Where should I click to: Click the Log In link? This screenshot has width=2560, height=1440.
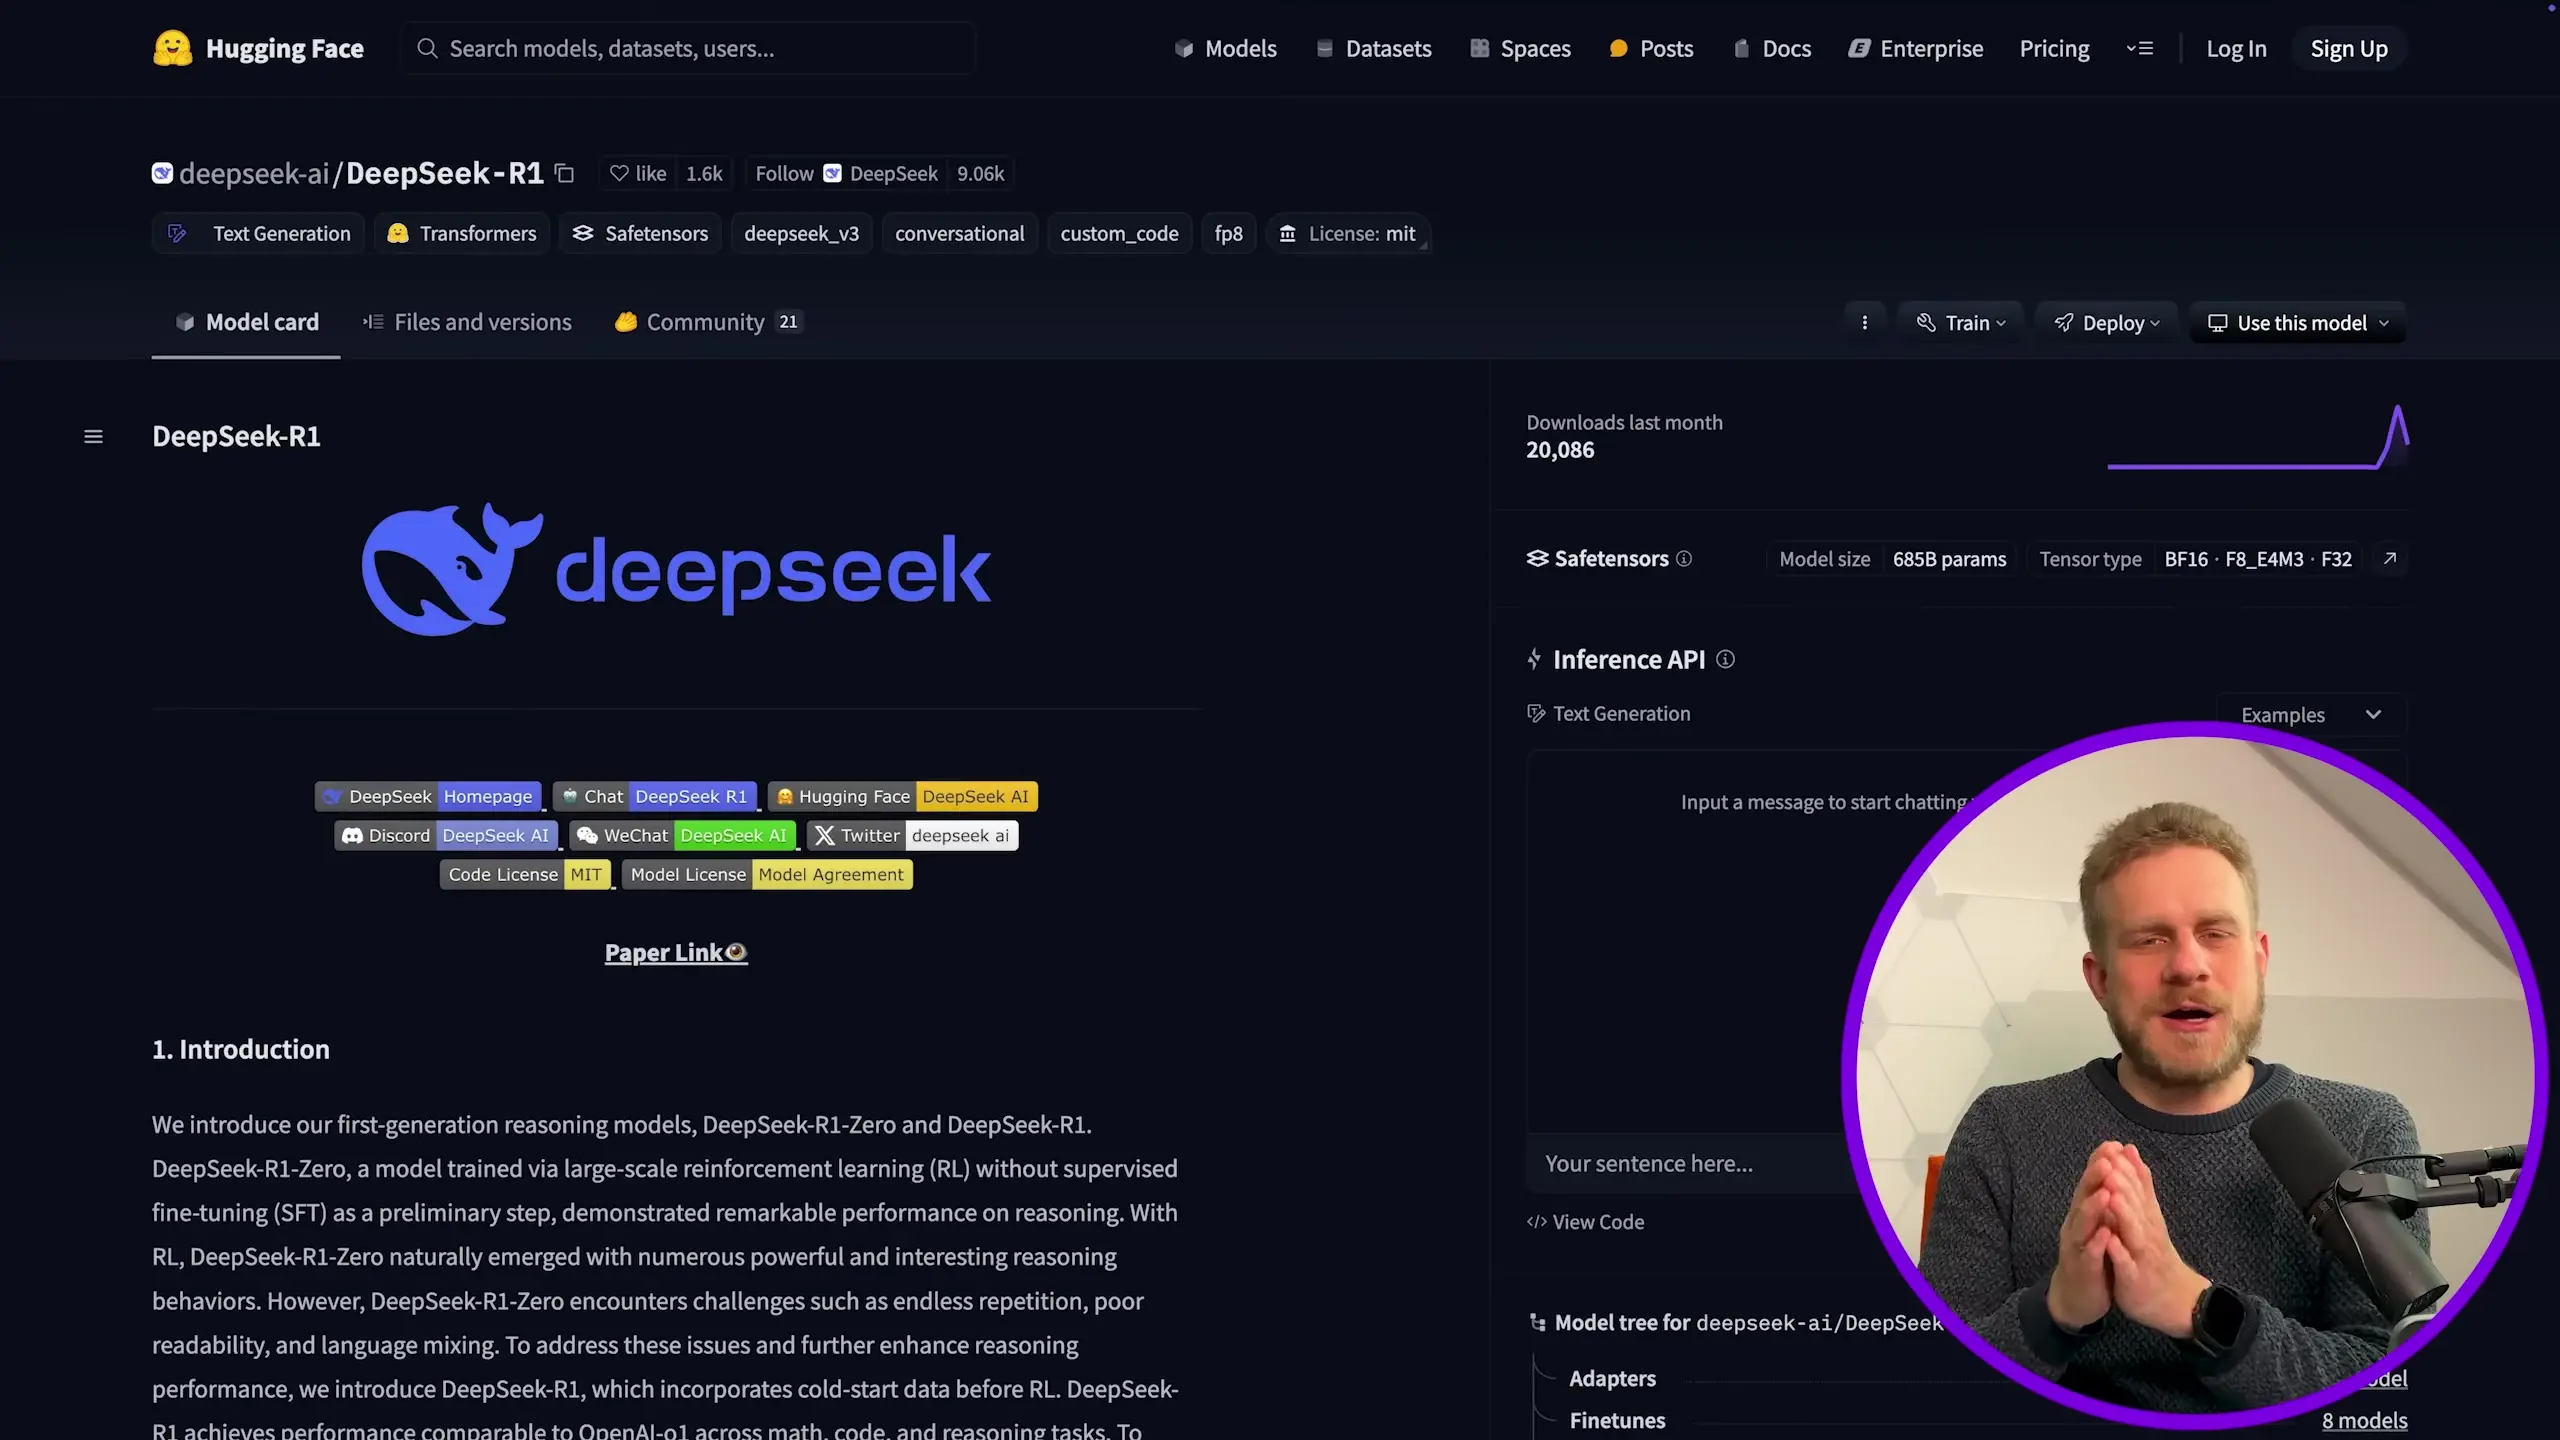2236,48
